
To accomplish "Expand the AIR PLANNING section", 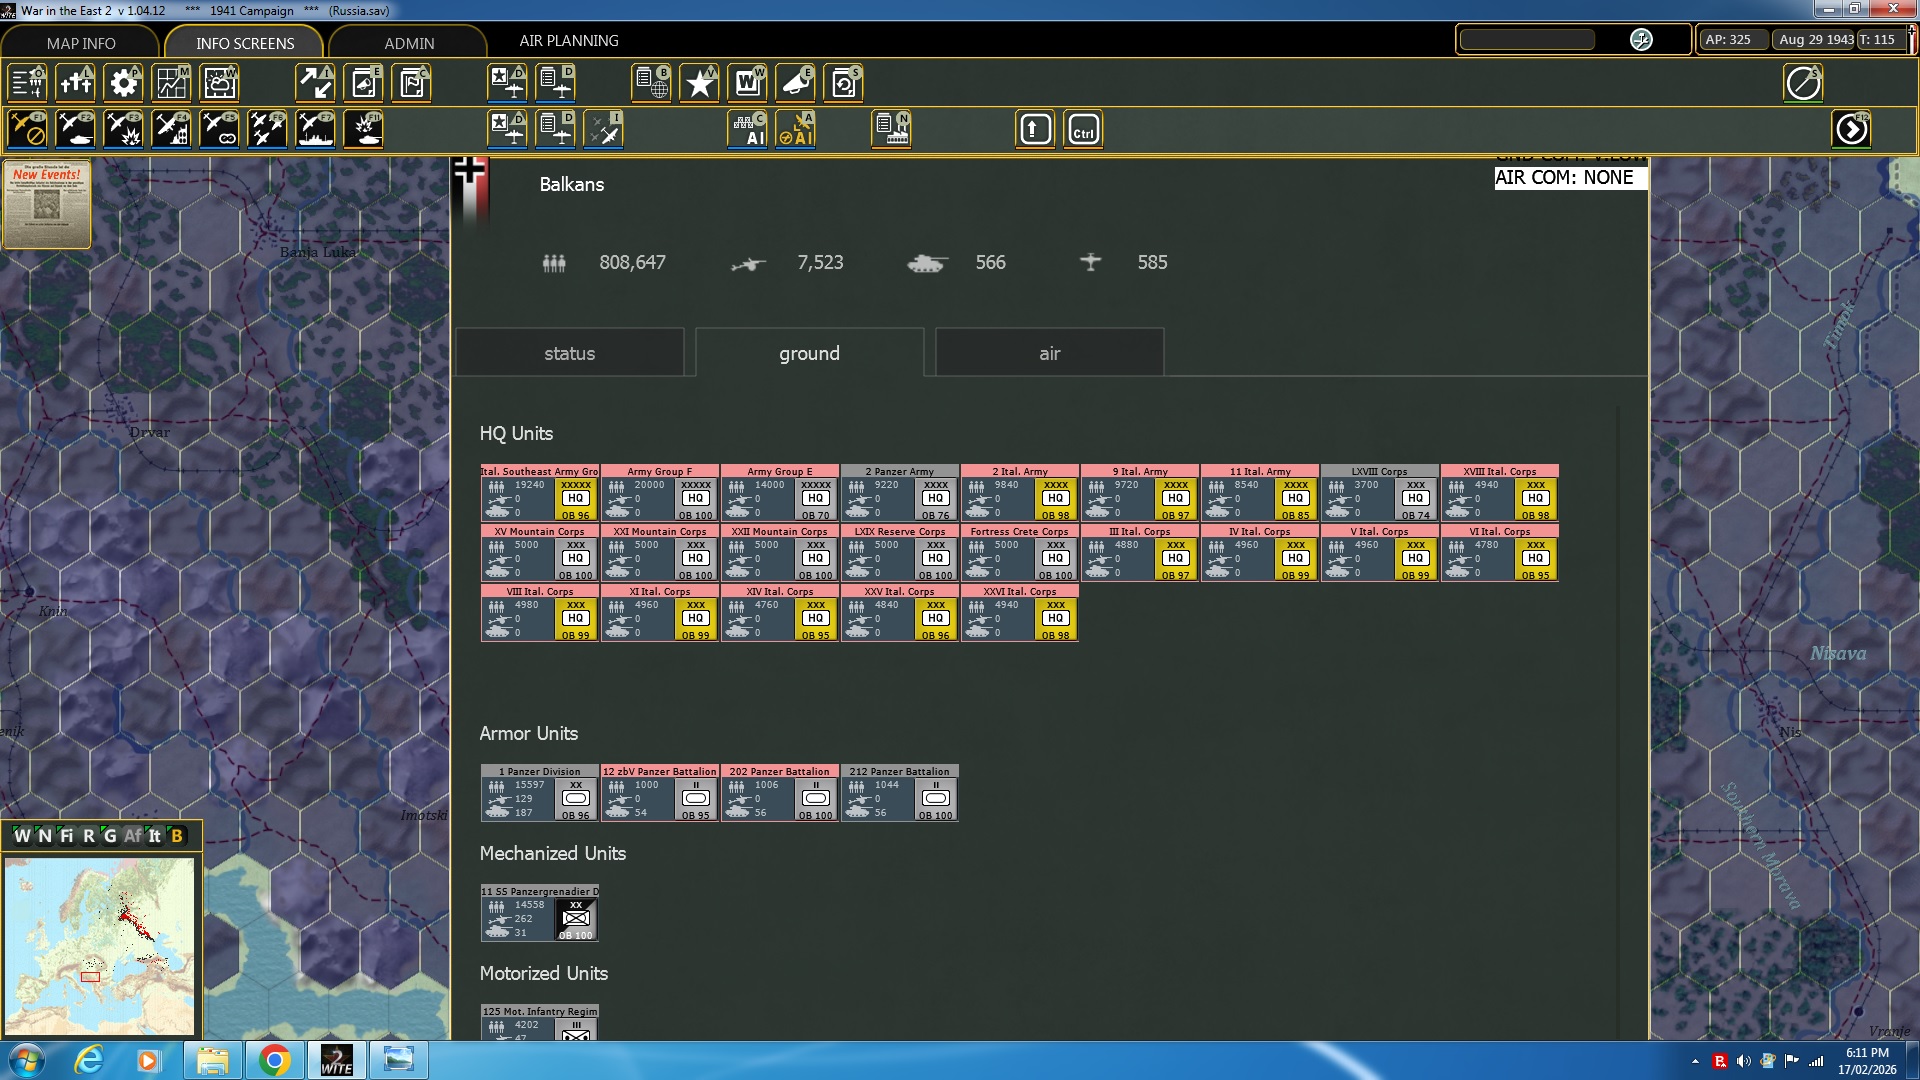I will click(x=568, y=41).
